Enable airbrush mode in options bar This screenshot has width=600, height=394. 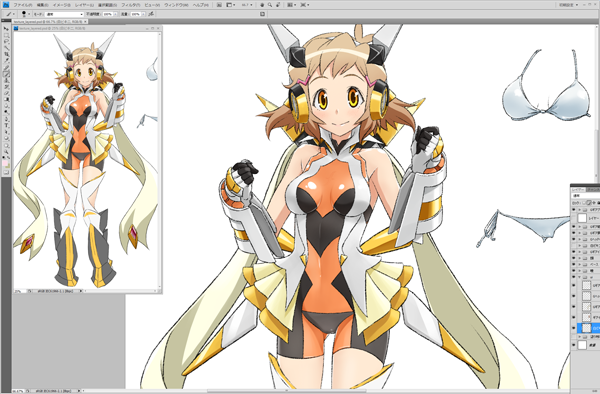(152, 14)
